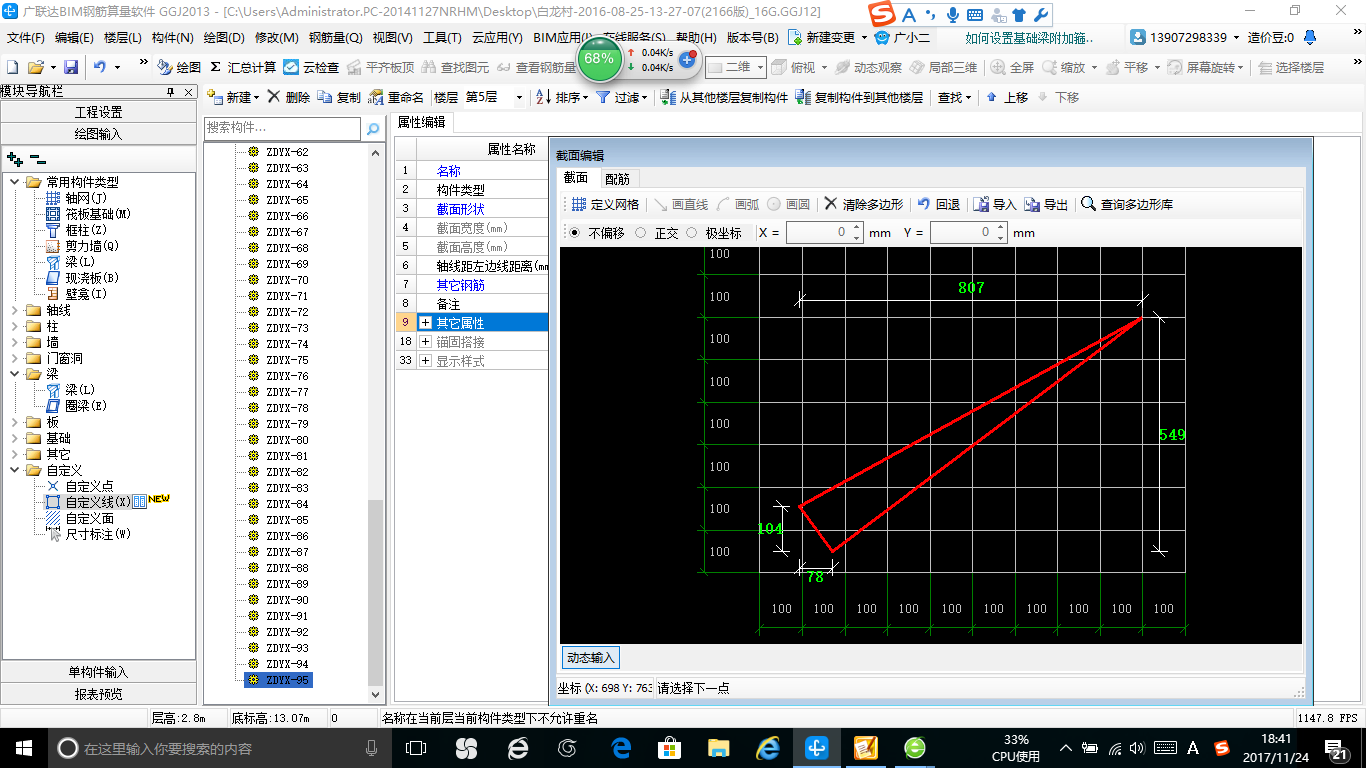This screenshot has height=768, width=1366.
Task: Click 清除多边形 to clear polygon
Action: [x=863, y=204]
